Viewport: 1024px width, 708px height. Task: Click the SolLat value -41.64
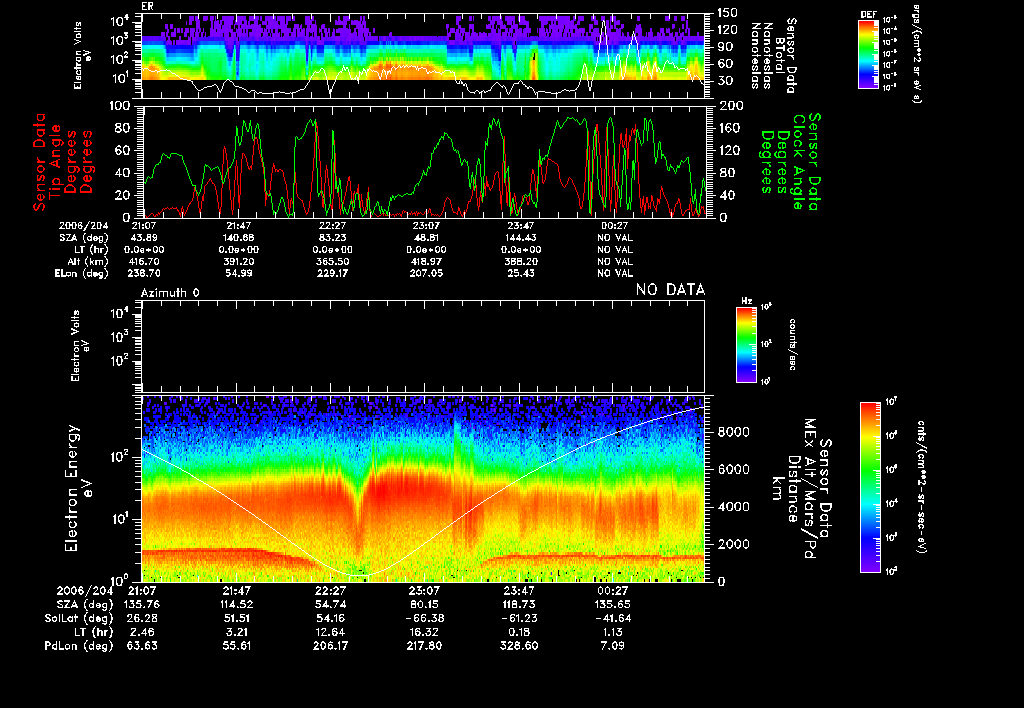612,618
